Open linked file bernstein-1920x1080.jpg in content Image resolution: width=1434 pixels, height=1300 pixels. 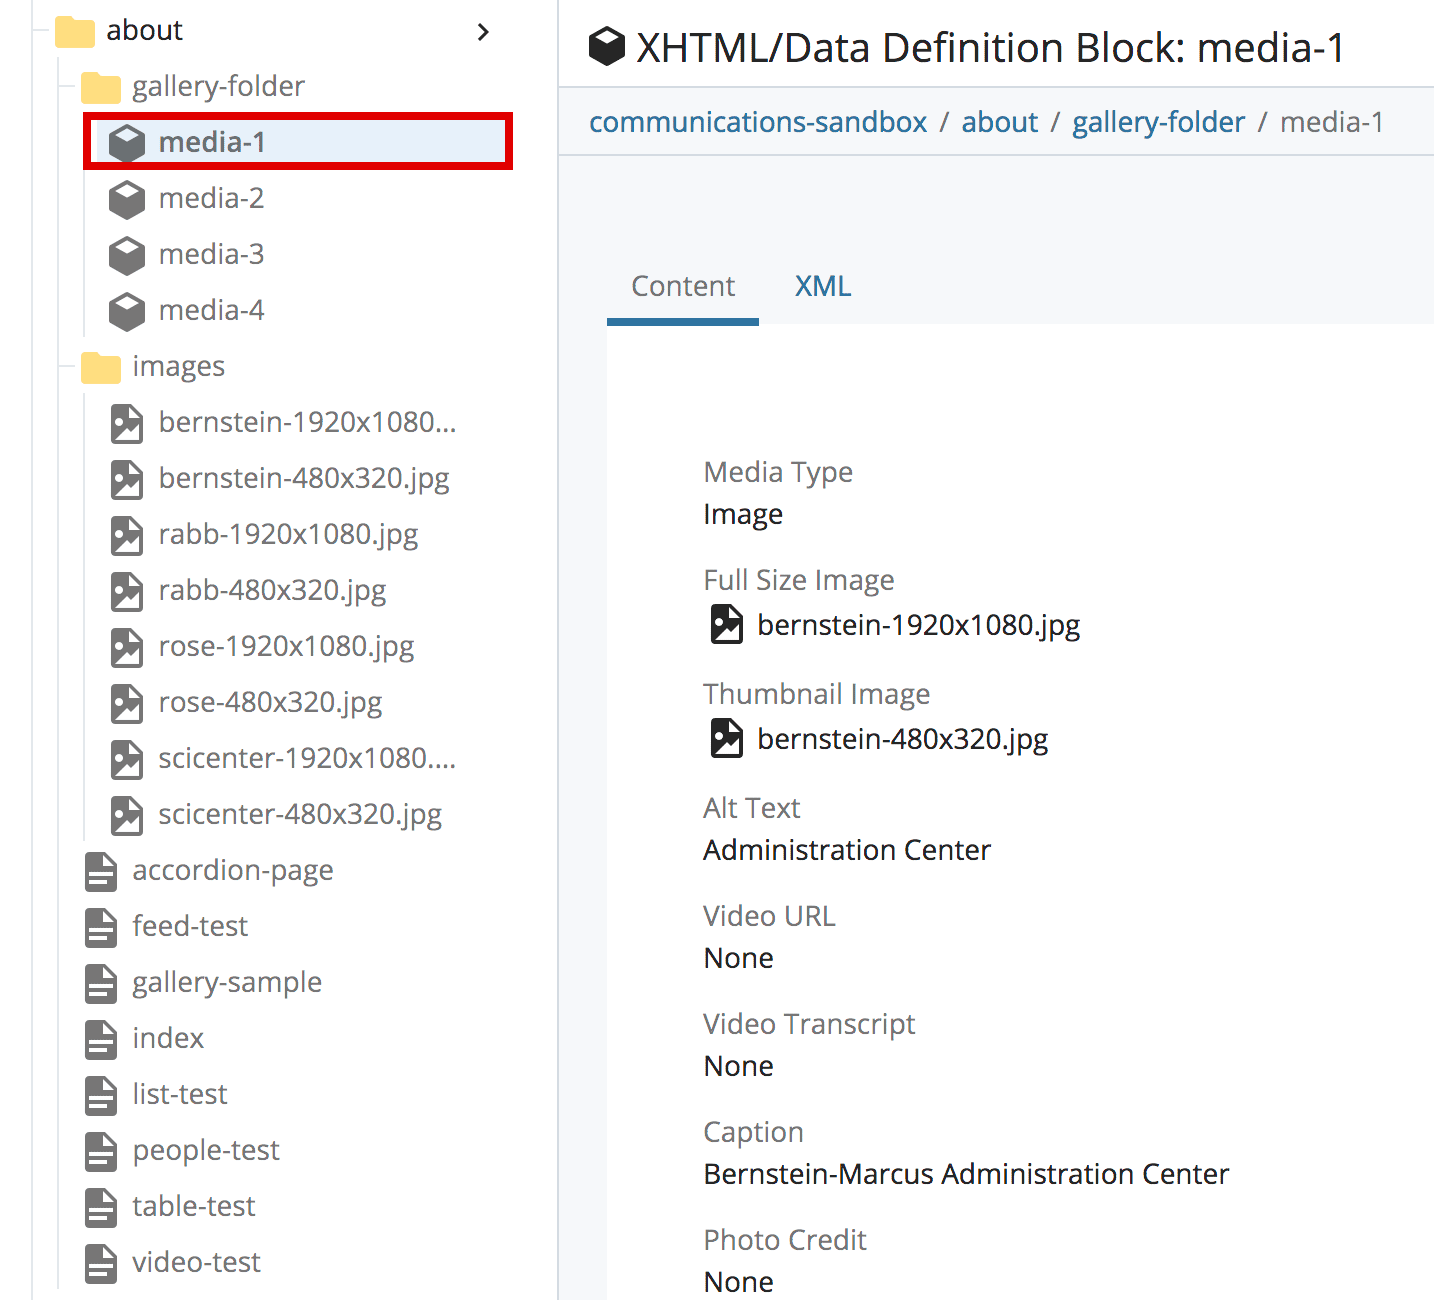tap(919, 625)
